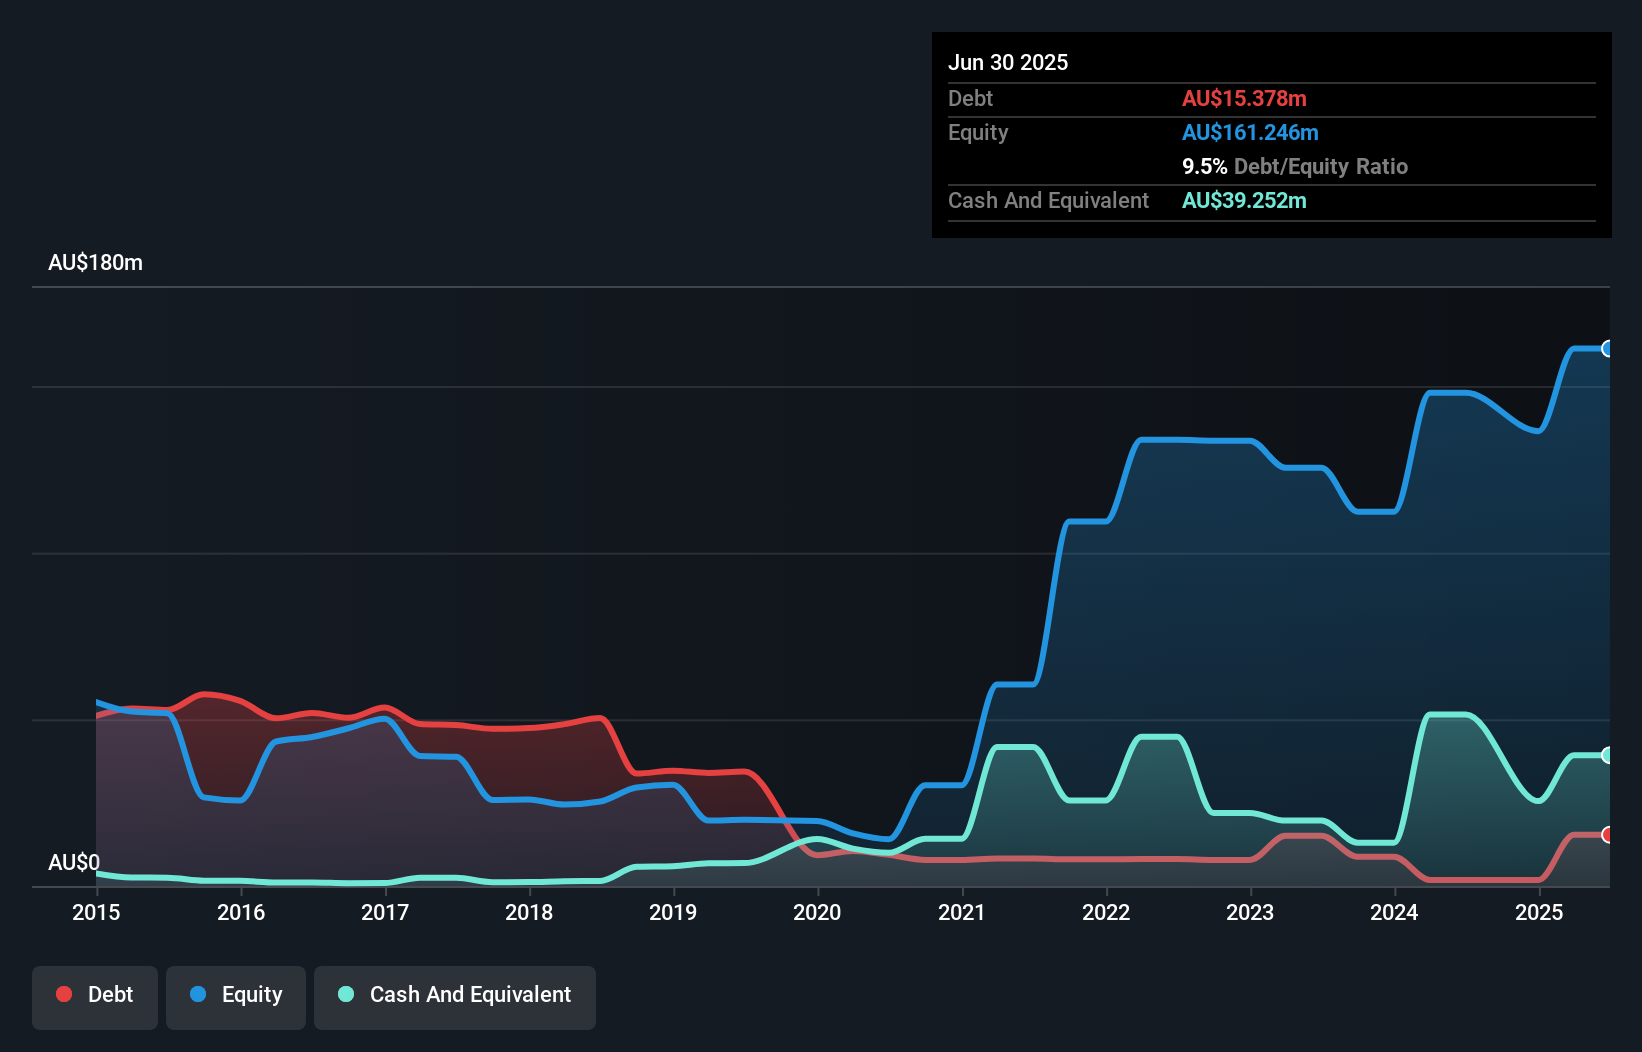
Task: Toggle the Equity series in the legend
Action: coord(236,997)
